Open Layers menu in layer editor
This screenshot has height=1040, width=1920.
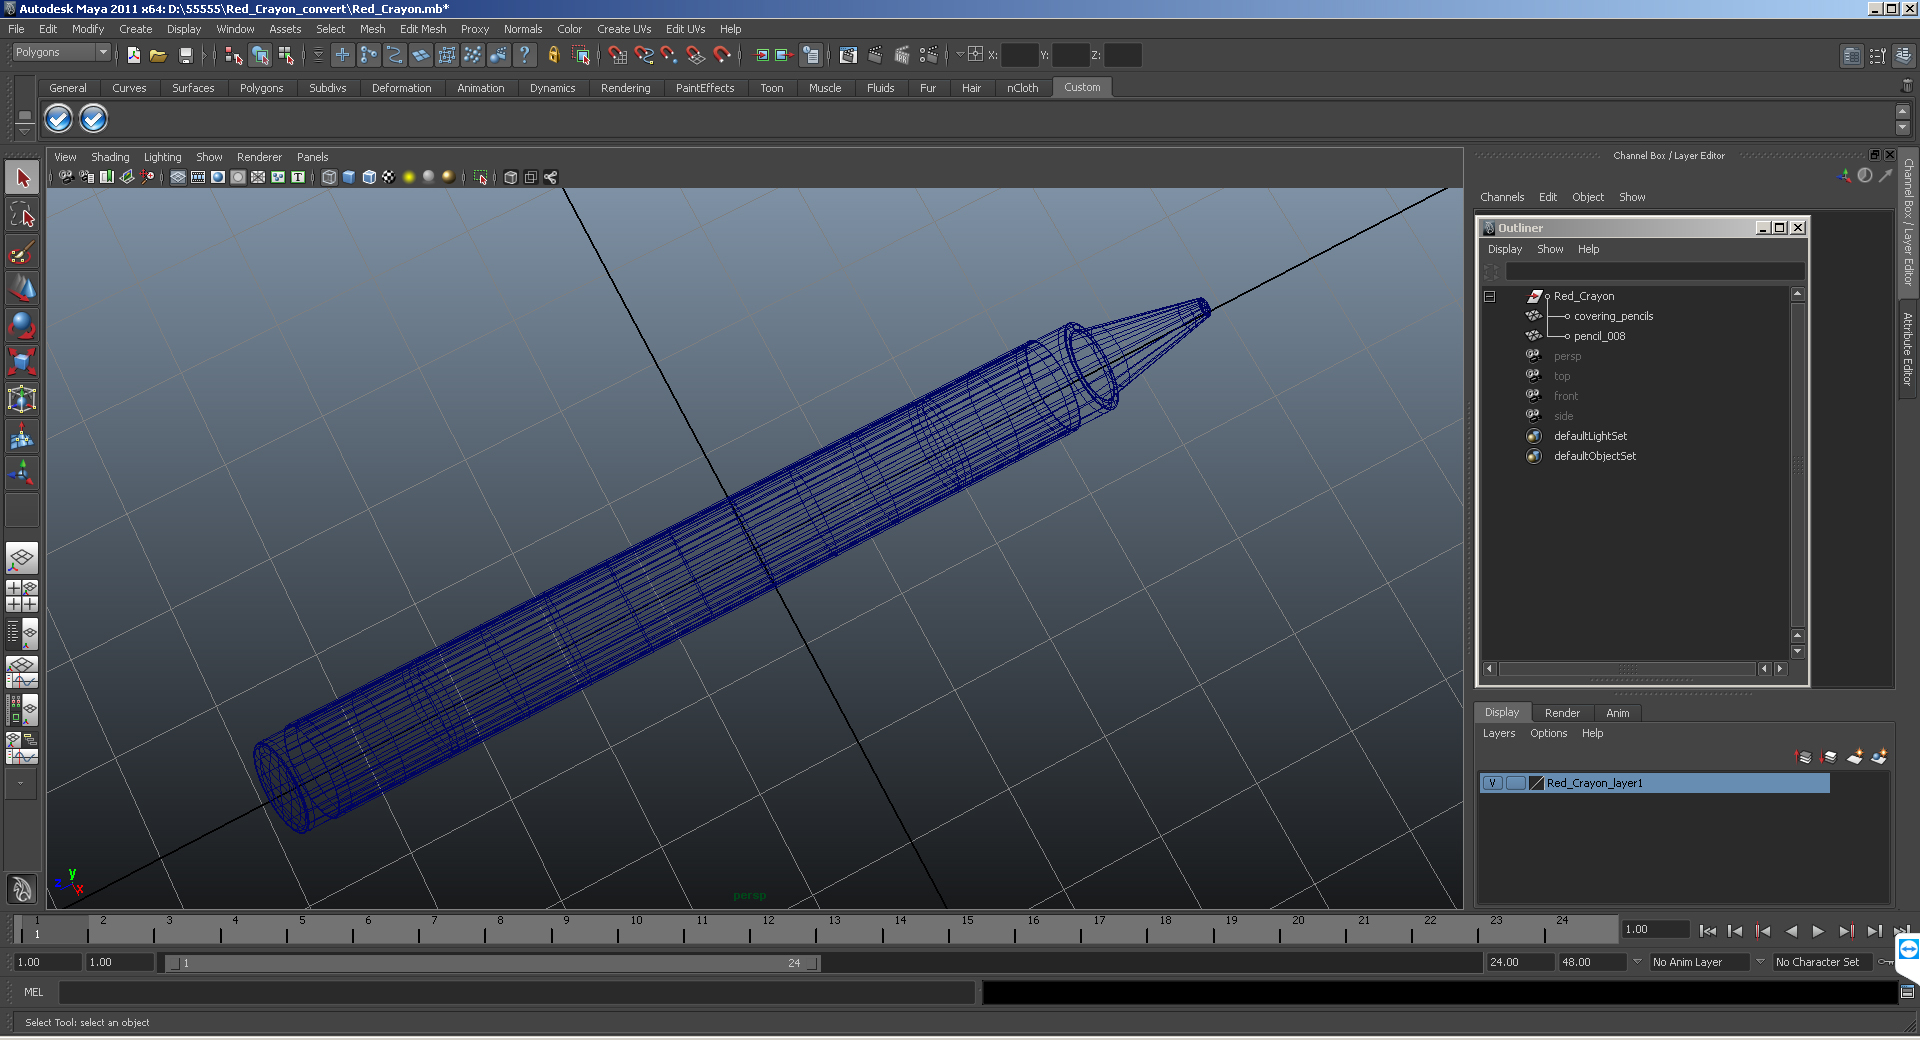(1499, 733)
